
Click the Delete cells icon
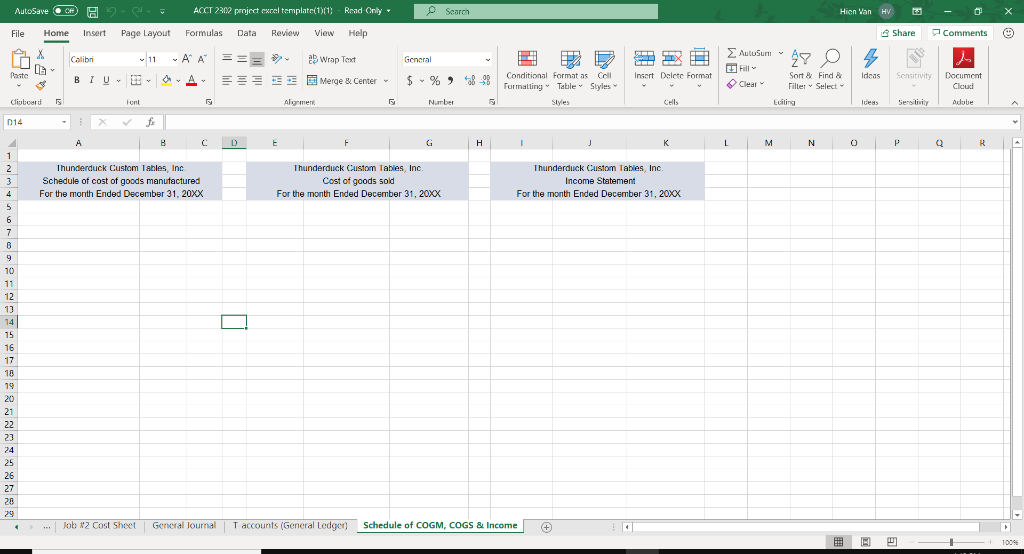671,59
